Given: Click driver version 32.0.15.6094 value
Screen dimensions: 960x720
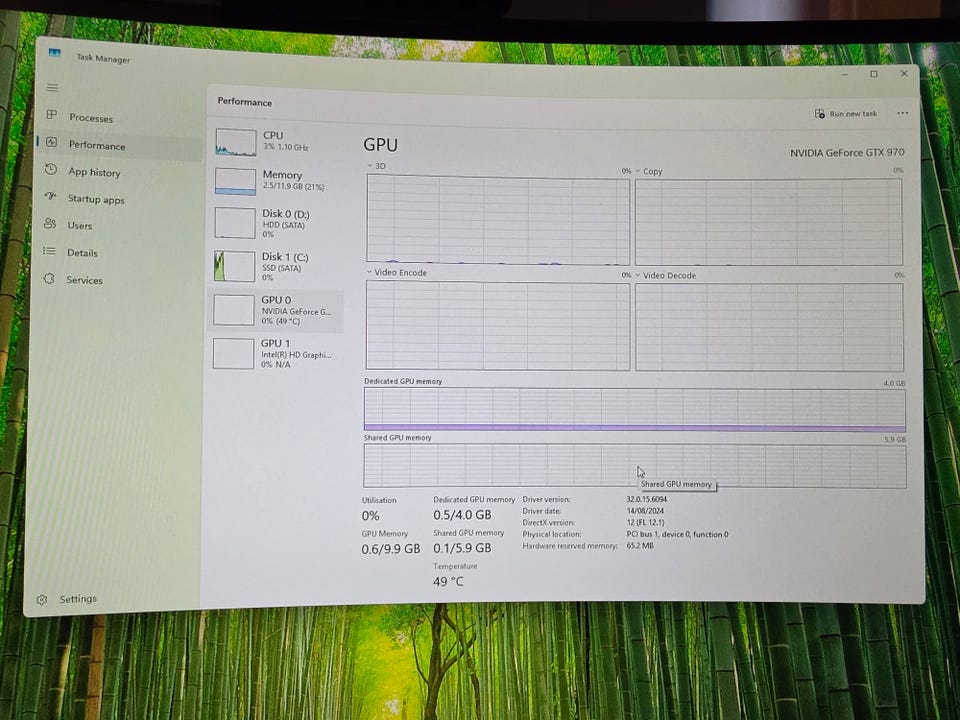Looking at the screenshot, I should coord(647,499).
